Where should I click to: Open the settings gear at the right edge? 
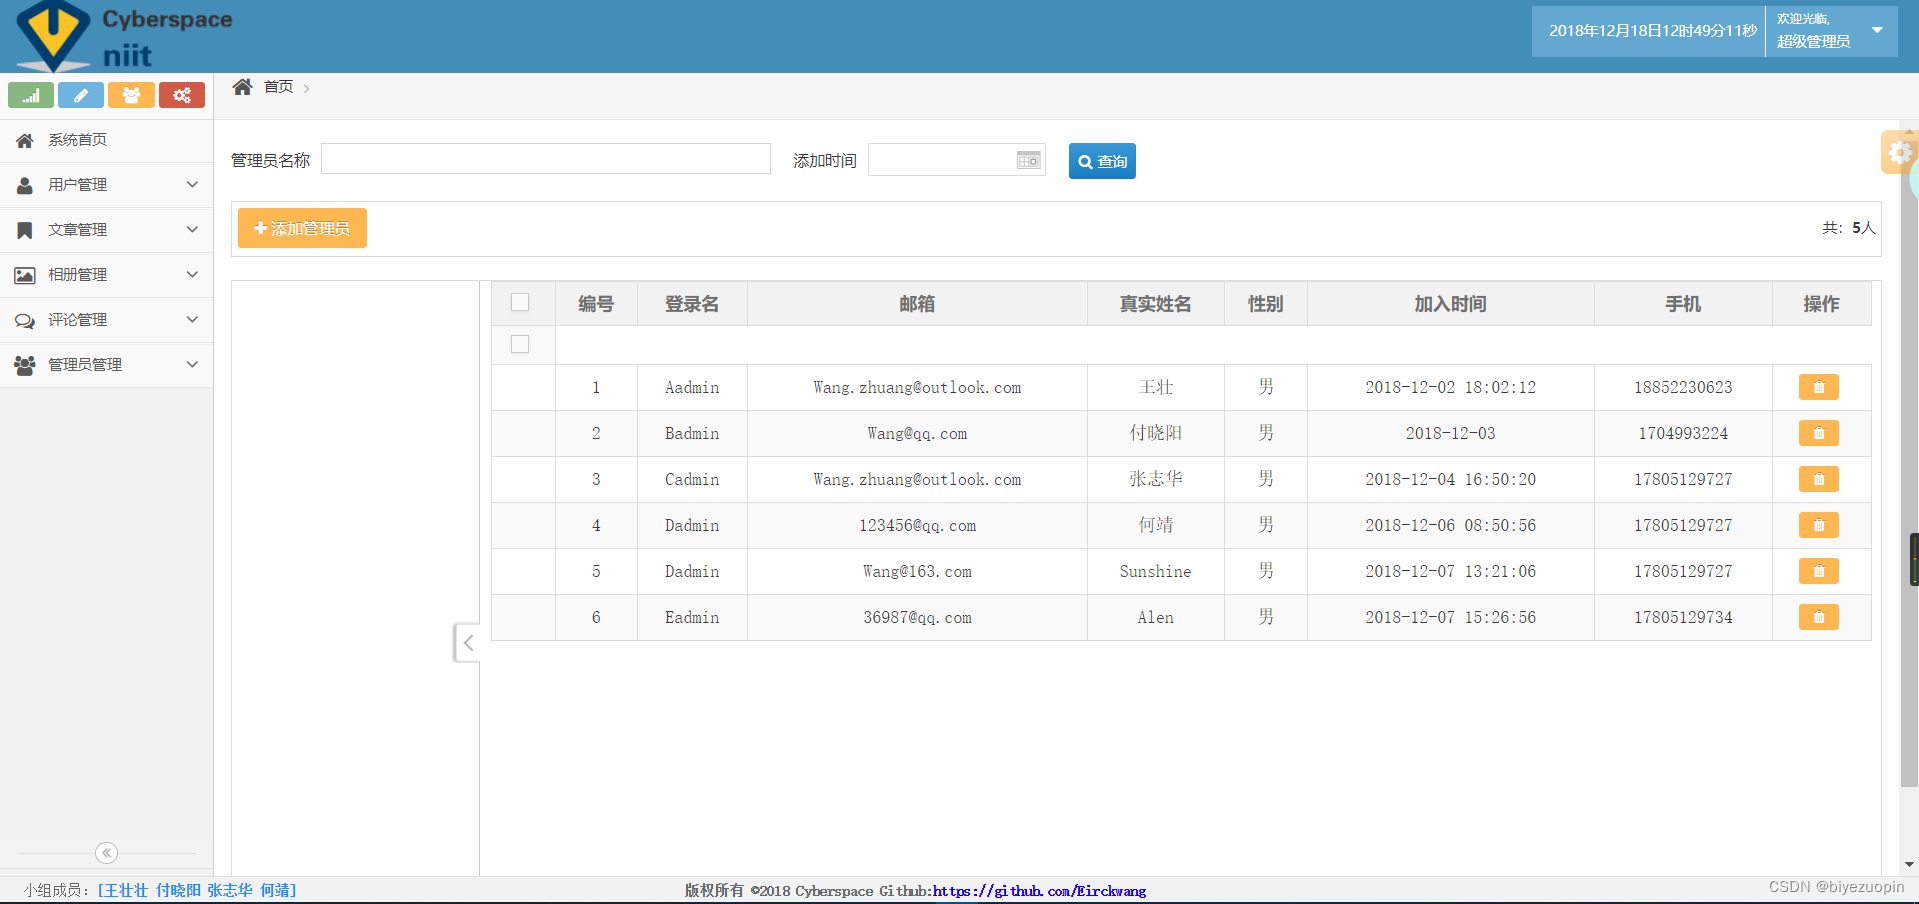(1899, 152)
